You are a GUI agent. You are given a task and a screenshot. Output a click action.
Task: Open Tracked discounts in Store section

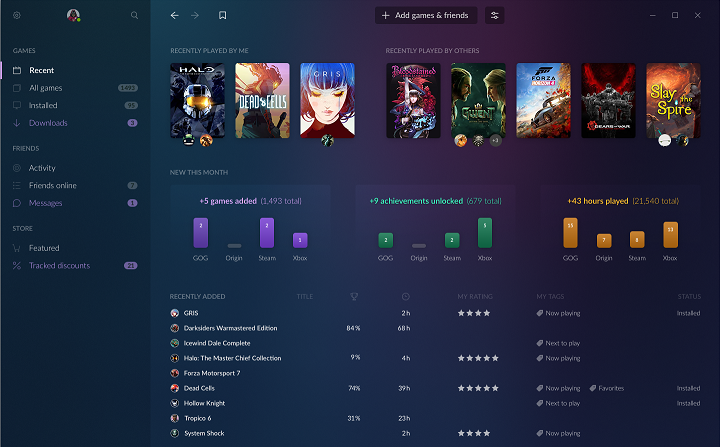[59, 266]
